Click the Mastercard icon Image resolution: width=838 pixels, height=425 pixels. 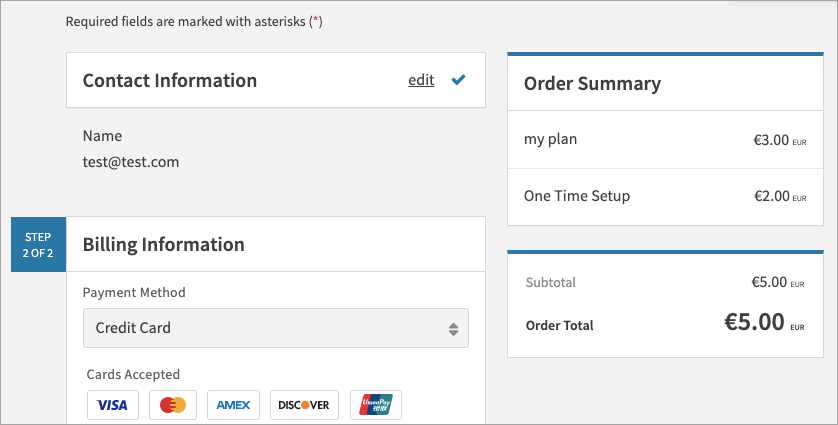pyautogui.click(x=173, y=405)
